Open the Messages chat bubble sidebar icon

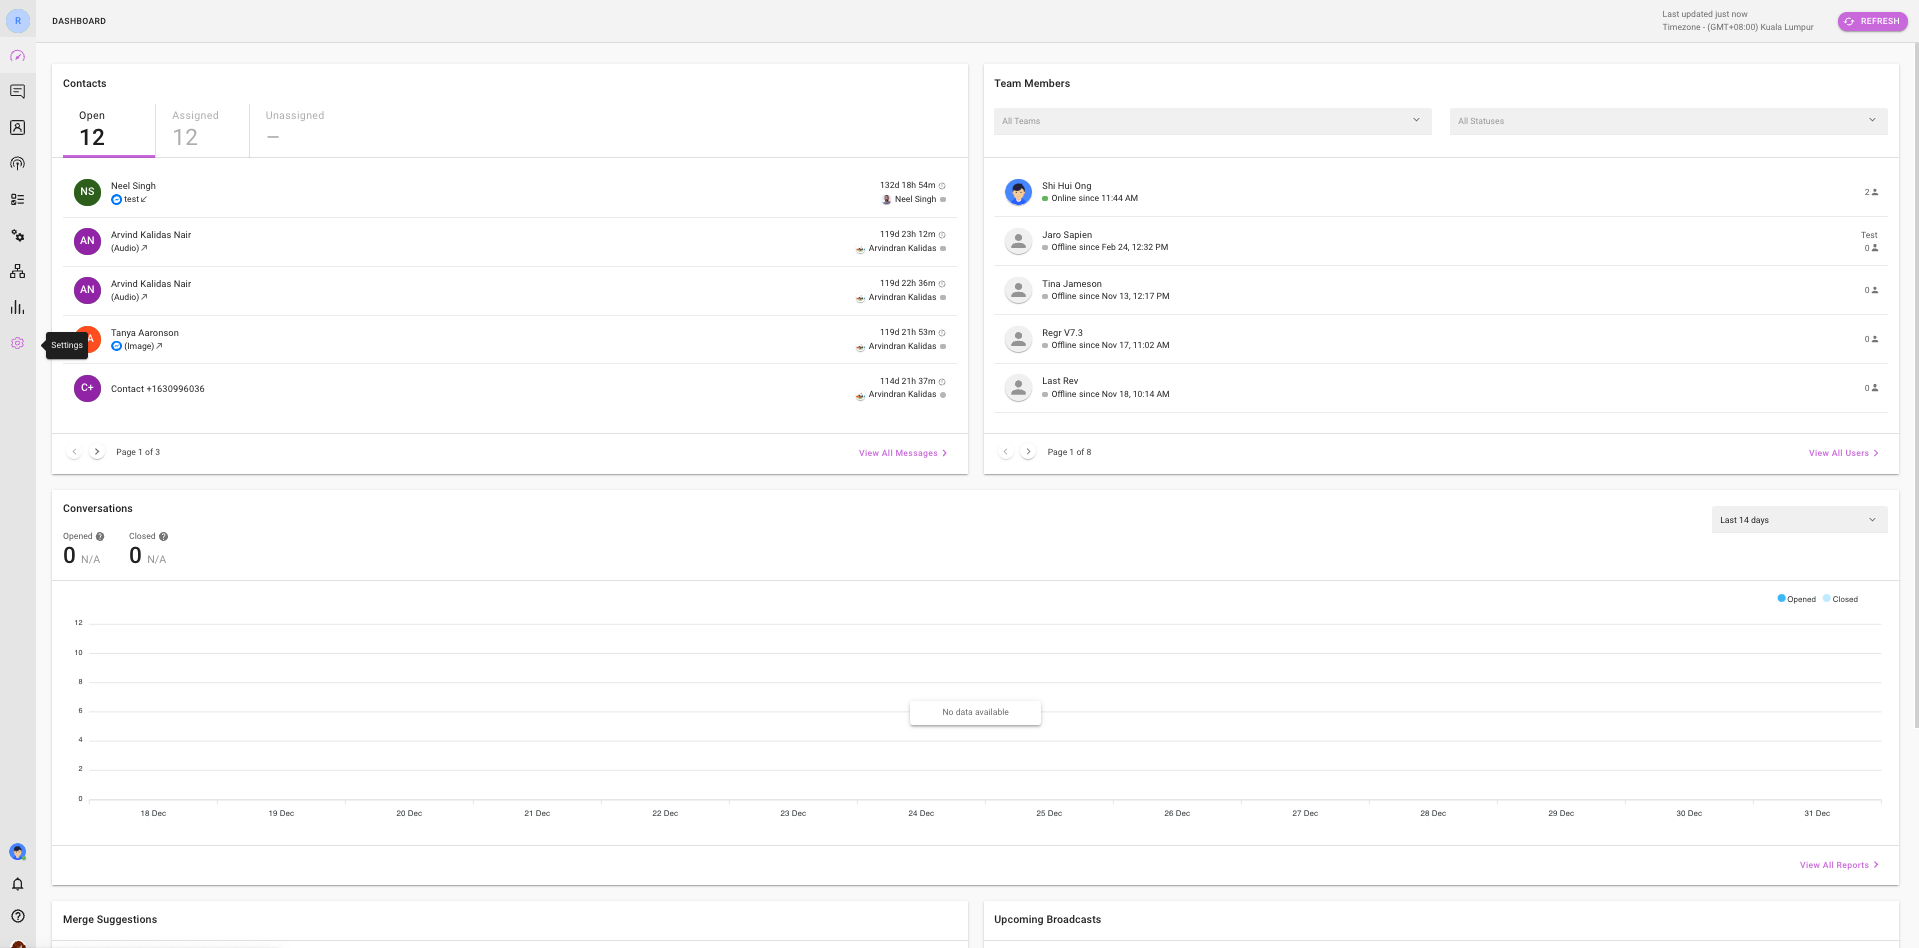coord(17,91)
